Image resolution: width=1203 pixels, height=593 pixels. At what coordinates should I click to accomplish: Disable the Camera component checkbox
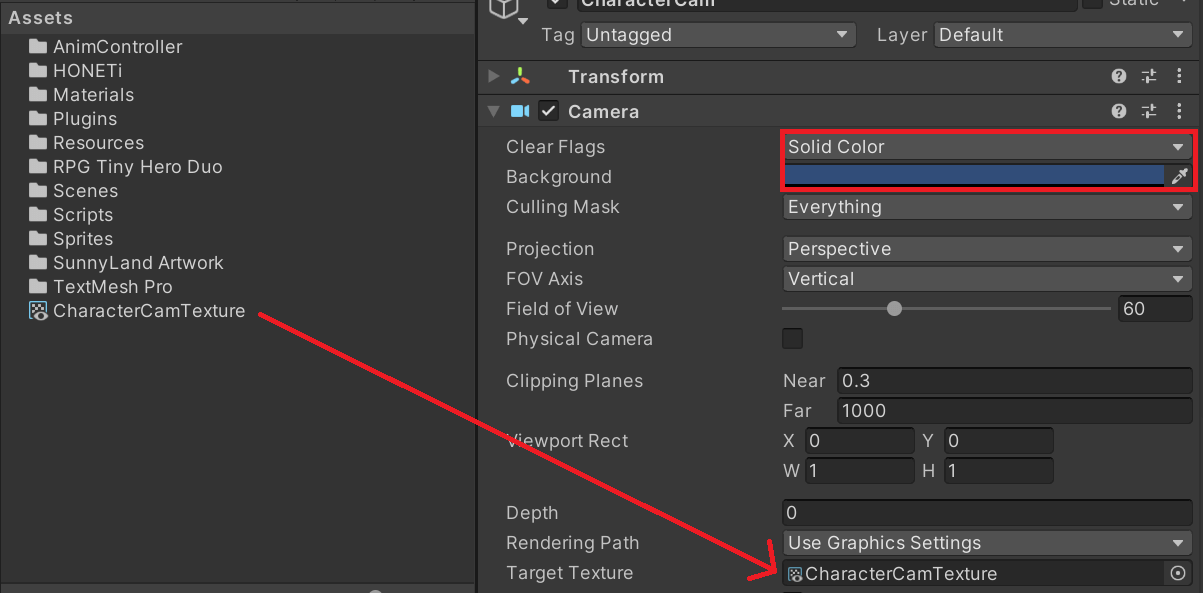point(548,111)
